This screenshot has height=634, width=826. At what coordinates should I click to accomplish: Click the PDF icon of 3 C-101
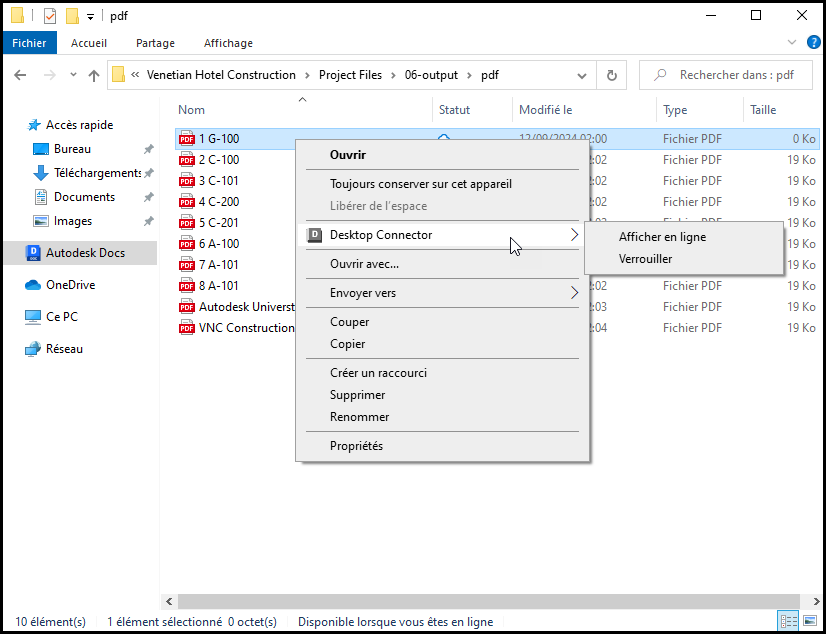(187, 181)
